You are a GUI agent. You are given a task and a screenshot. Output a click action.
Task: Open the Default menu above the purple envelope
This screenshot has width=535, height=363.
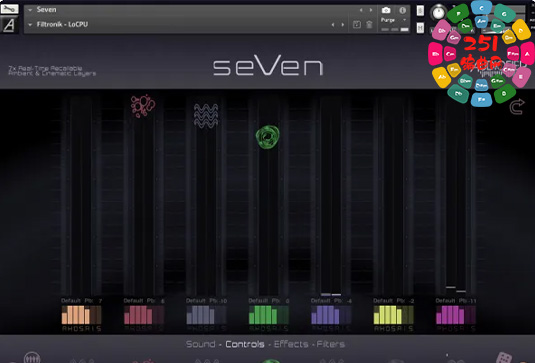pyautogui.click(x=321, y=301)
